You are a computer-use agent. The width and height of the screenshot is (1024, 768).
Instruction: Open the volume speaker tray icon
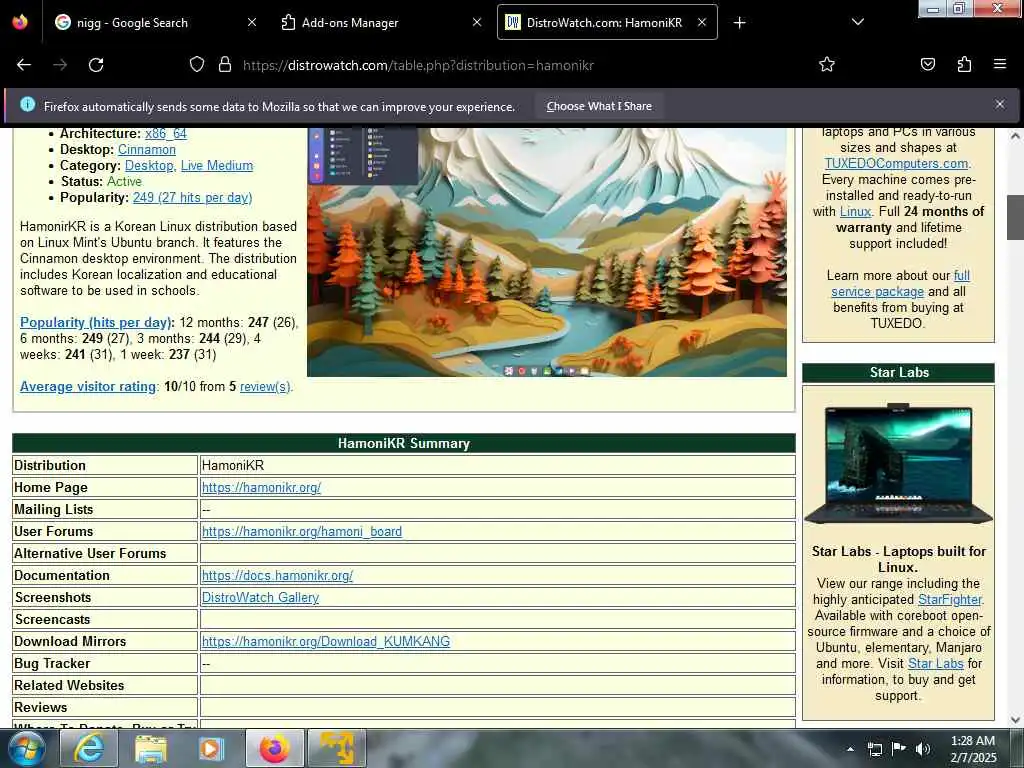(923, 749)
